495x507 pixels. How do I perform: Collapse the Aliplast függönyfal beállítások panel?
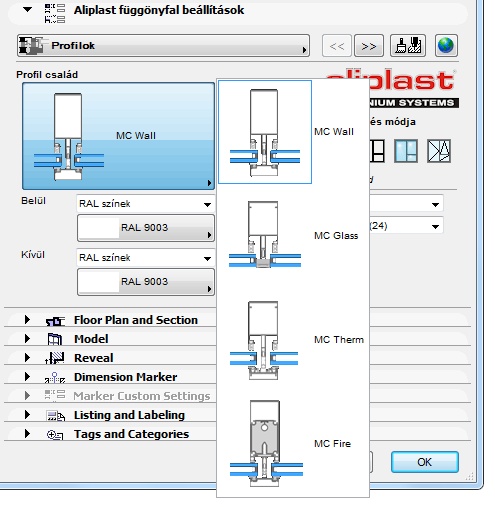27,10
